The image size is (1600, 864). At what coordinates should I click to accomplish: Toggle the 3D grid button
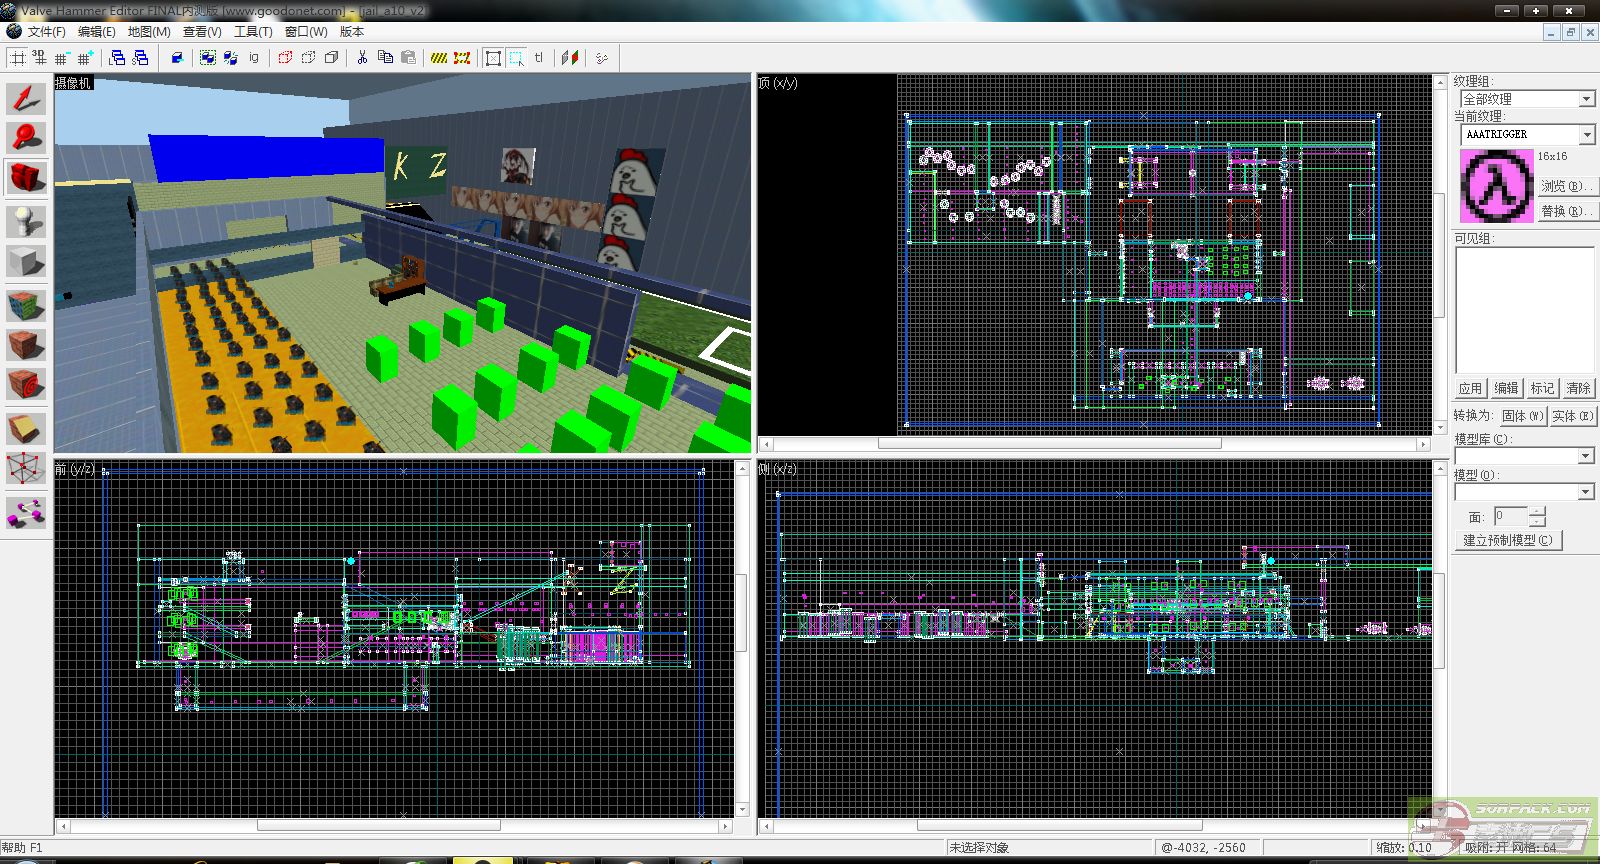point(39,58)
